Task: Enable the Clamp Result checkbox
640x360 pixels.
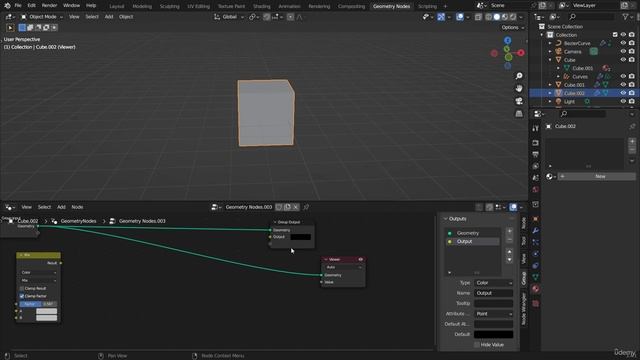Action: (x=22, y=289)
